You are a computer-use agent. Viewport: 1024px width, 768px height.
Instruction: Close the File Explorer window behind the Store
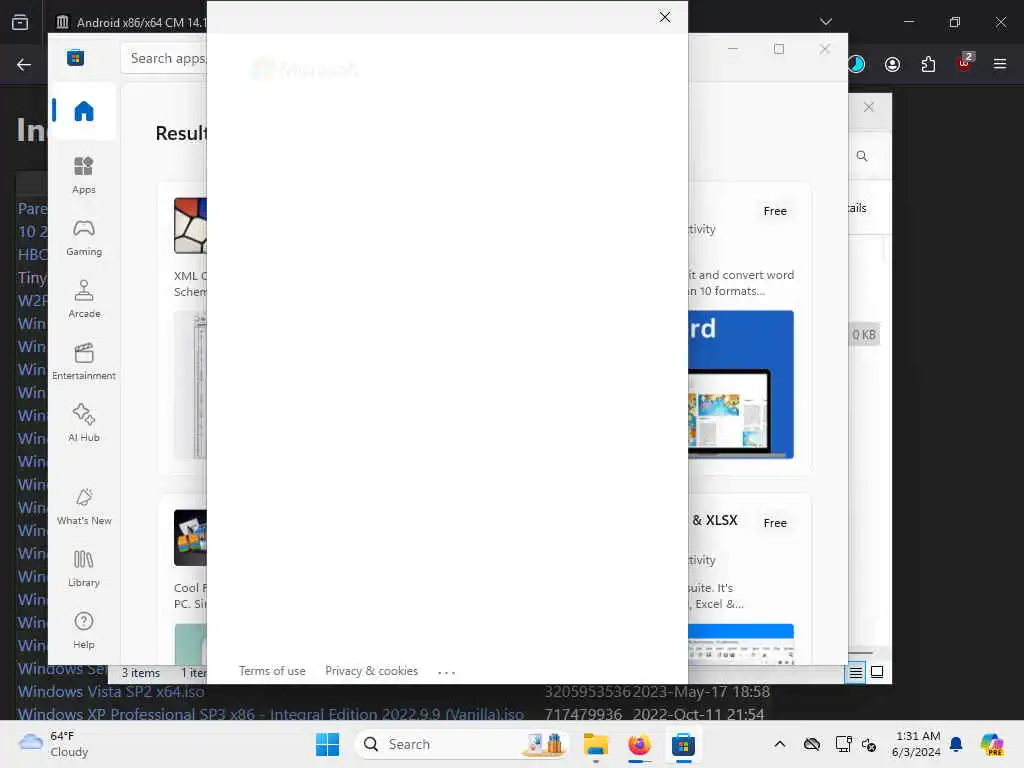(x=869, y=107)
